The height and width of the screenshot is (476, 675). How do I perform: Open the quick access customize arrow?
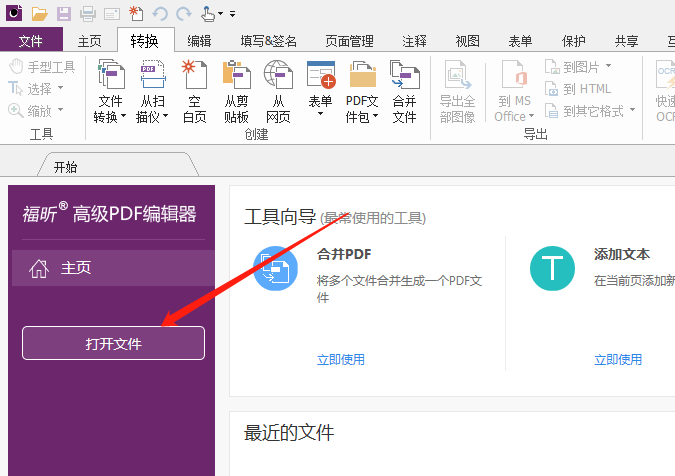pos(232,14)
